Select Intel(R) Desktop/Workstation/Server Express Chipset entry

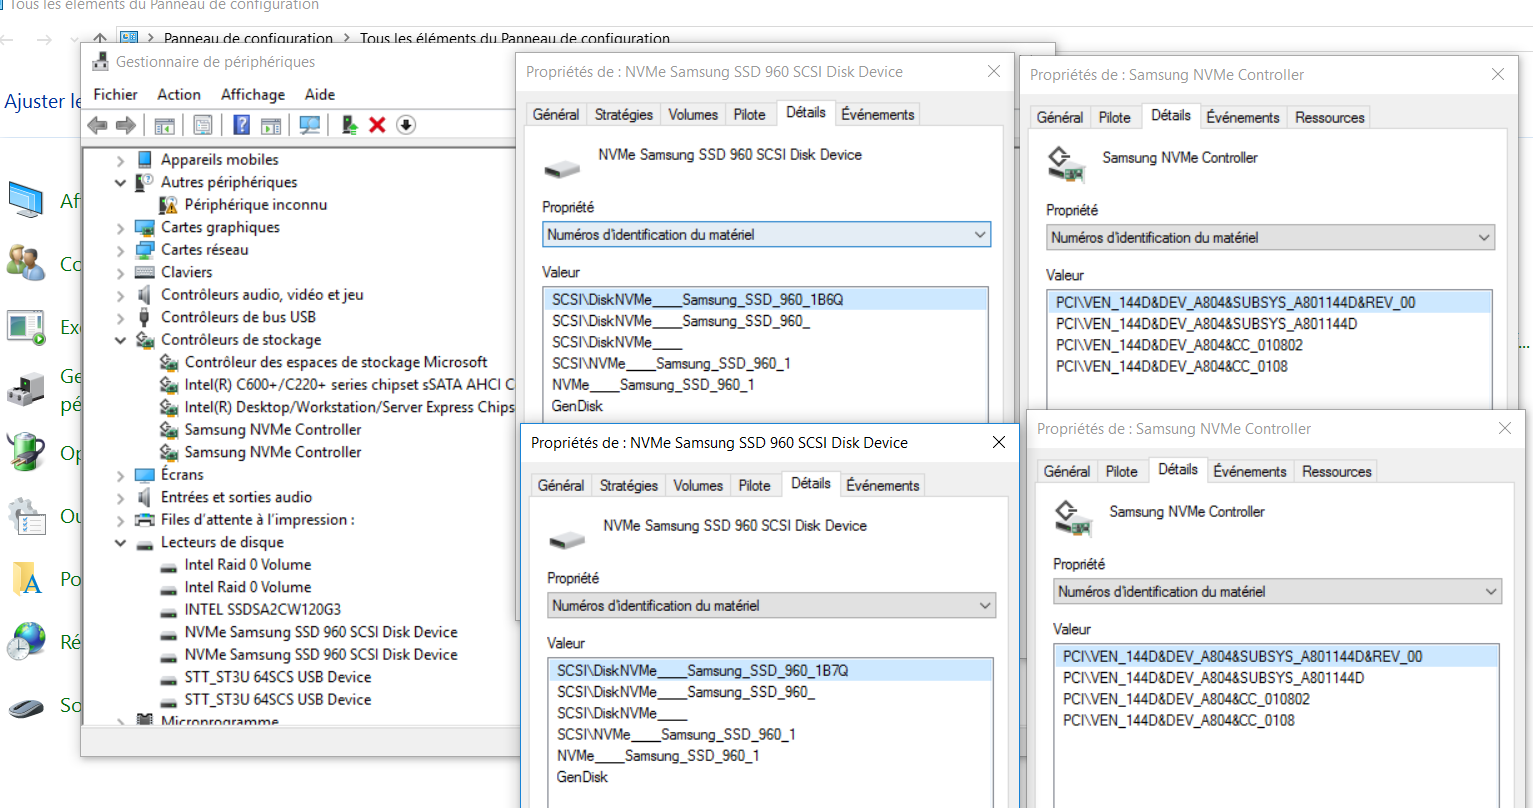coord(349,407)
